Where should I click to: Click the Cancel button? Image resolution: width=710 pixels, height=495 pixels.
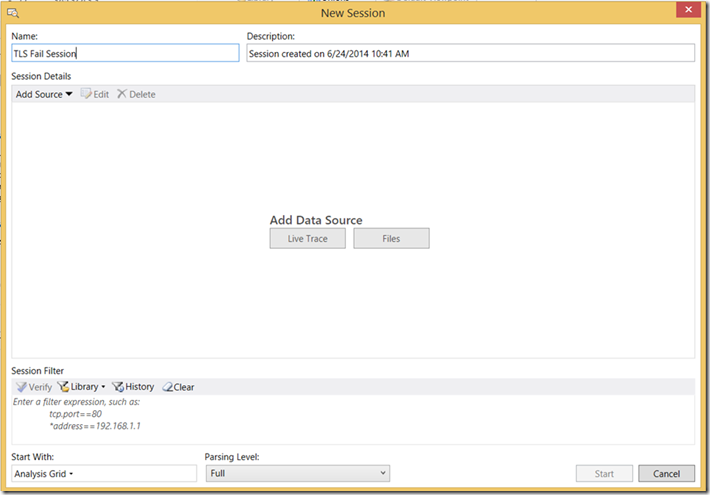pos(666,474)
